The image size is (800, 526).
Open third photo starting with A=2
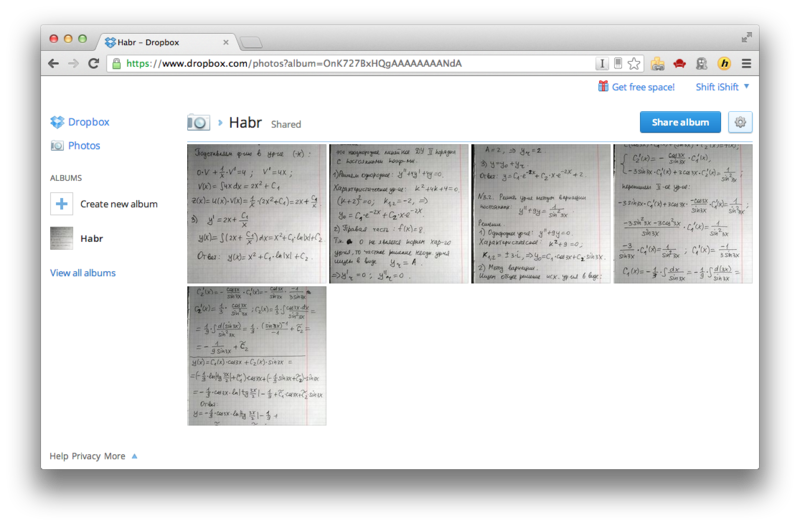coord(541,213)
